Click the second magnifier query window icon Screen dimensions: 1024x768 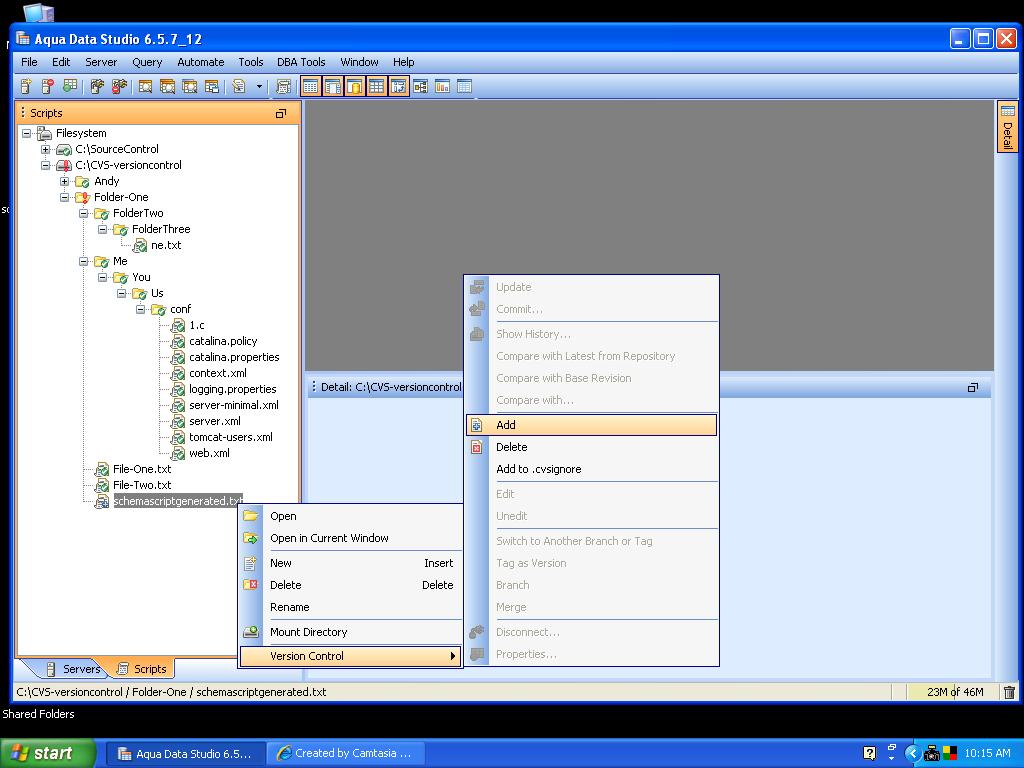(x=168, y=86)
